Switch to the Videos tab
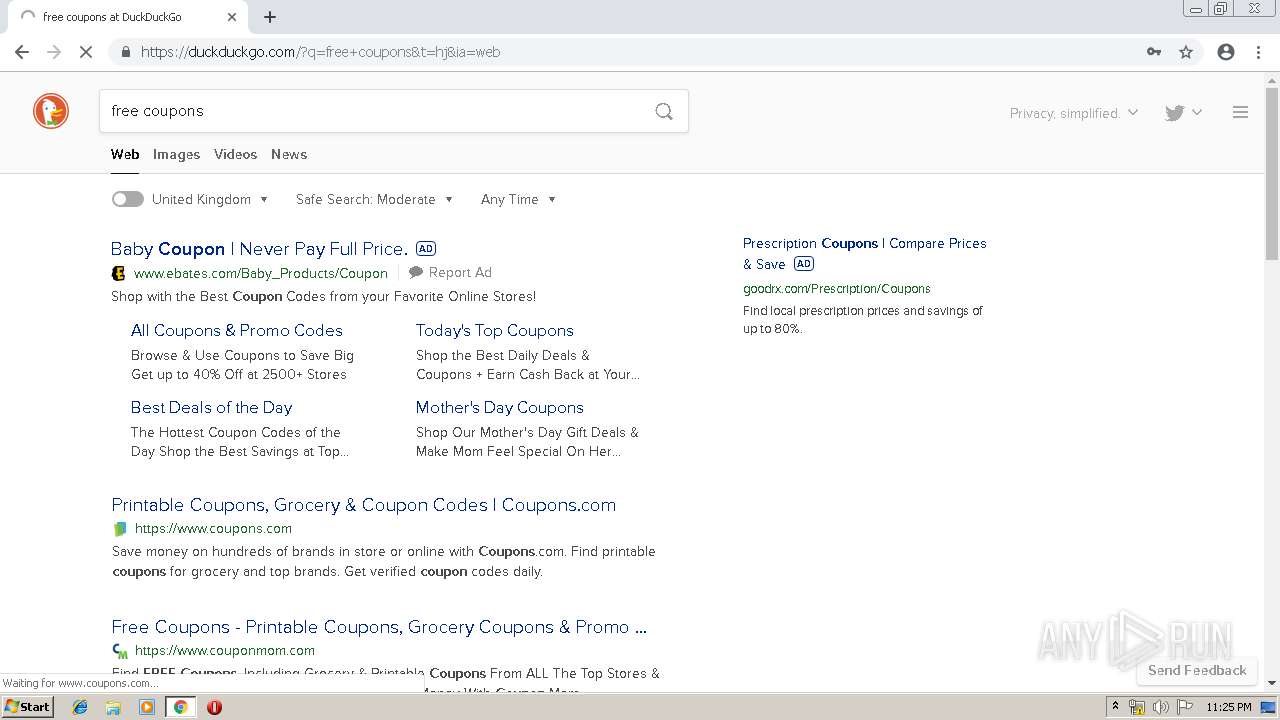The image size is (1280, 720). (x=235, y=154)
